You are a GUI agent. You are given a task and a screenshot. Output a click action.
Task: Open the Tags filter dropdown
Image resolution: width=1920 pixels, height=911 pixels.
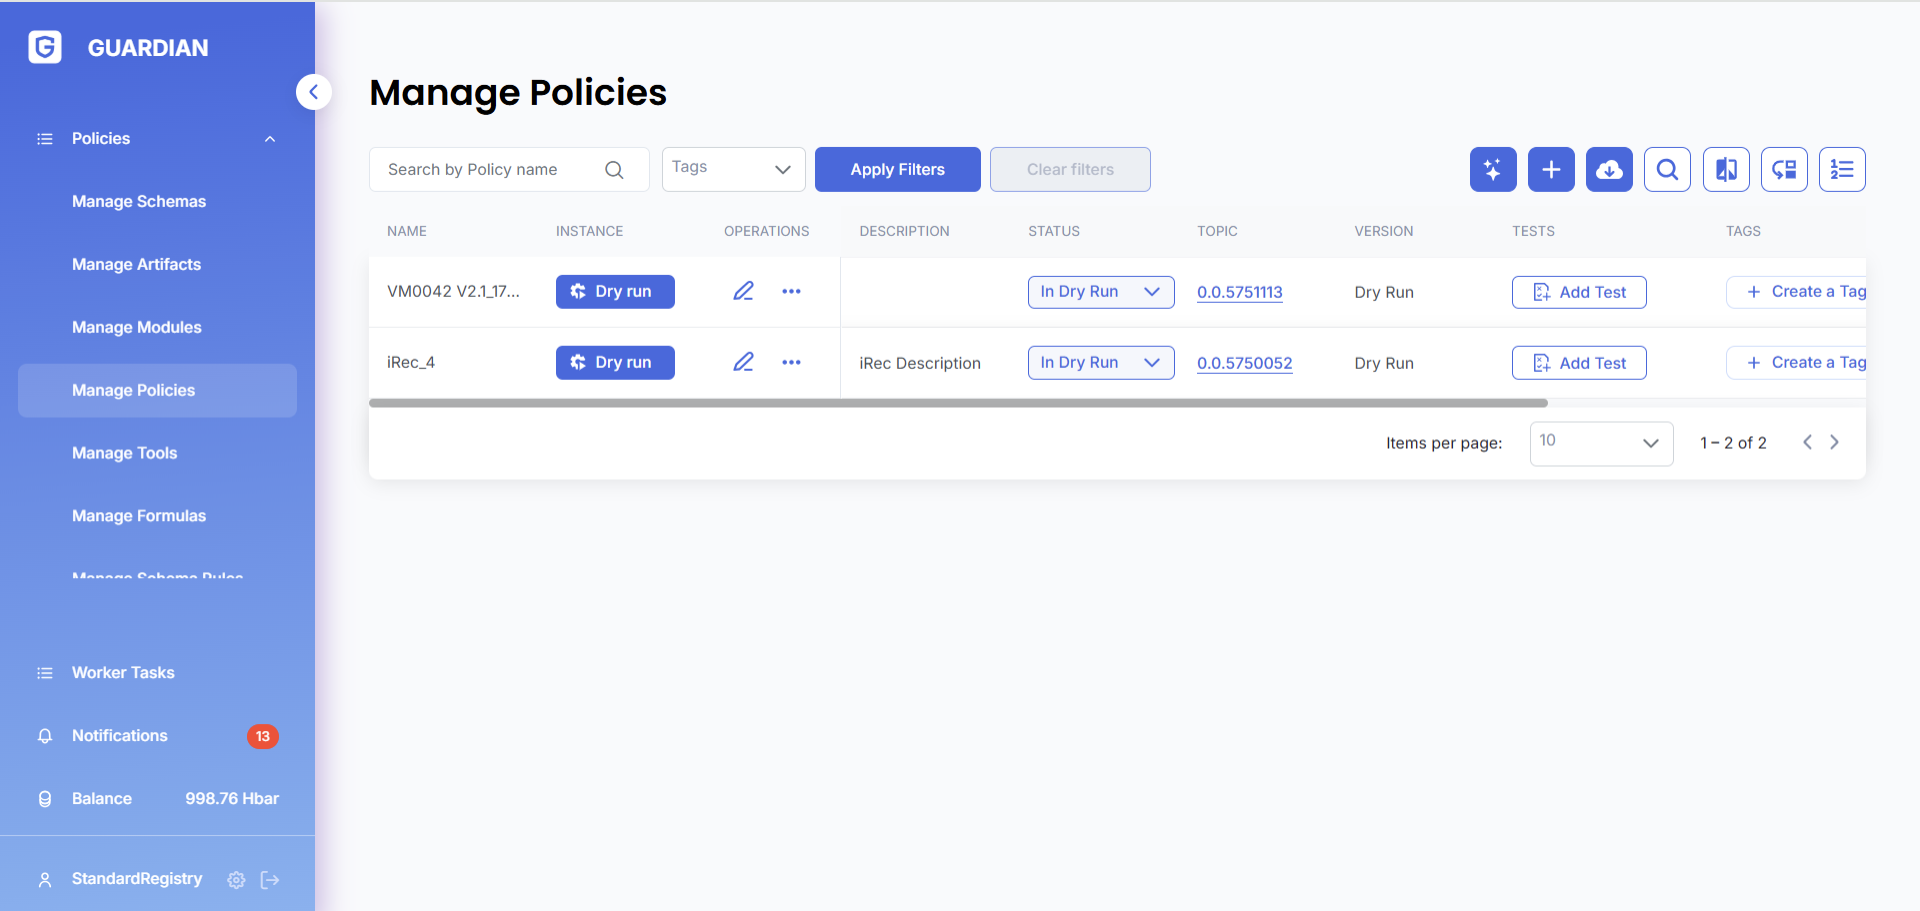(x=733, y=170)
